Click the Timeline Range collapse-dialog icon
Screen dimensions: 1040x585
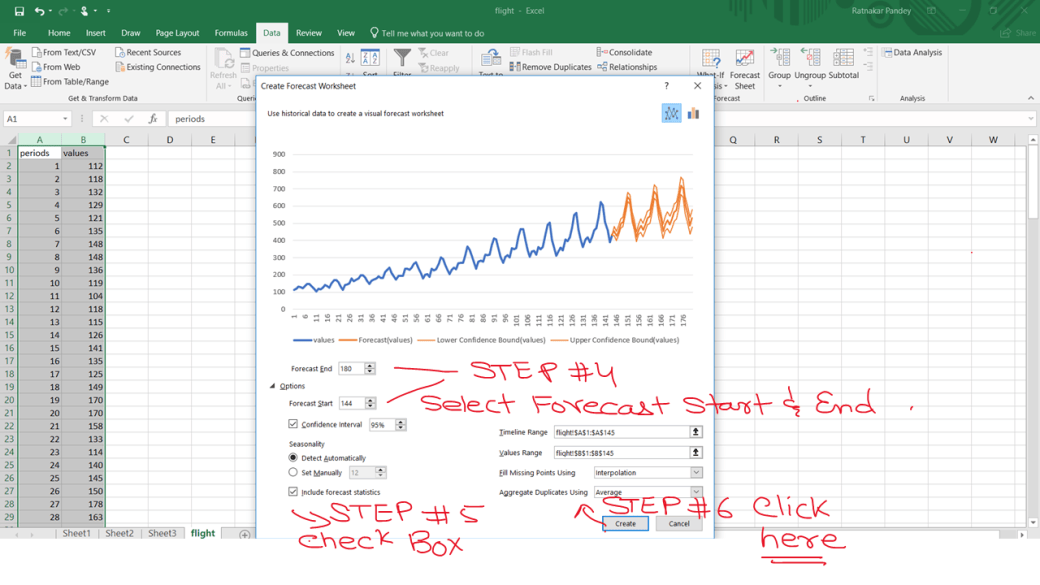pyautogui.click(x=695, y=432)
